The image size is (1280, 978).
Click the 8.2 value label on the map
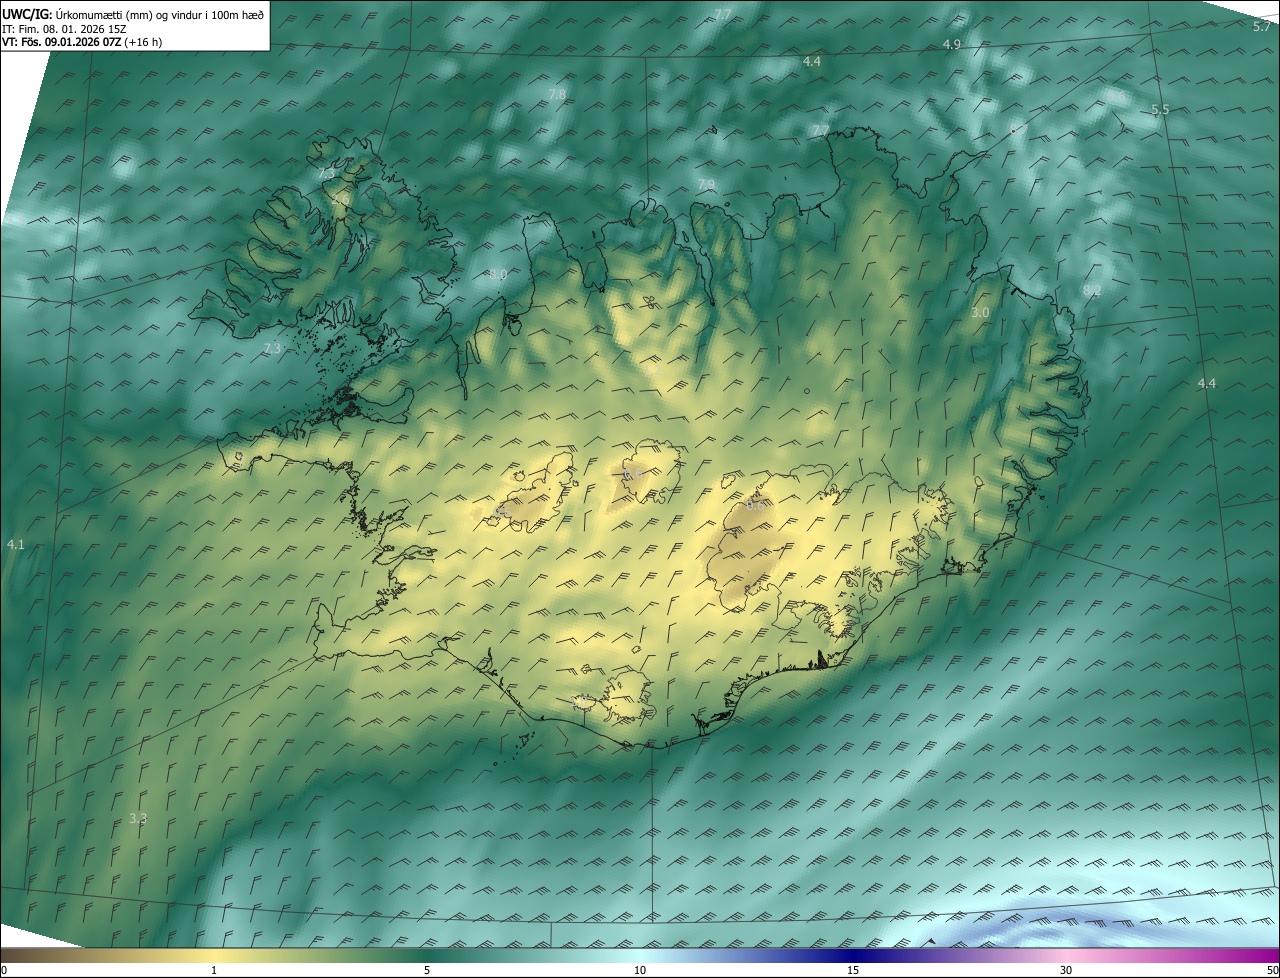[1092, 291]
